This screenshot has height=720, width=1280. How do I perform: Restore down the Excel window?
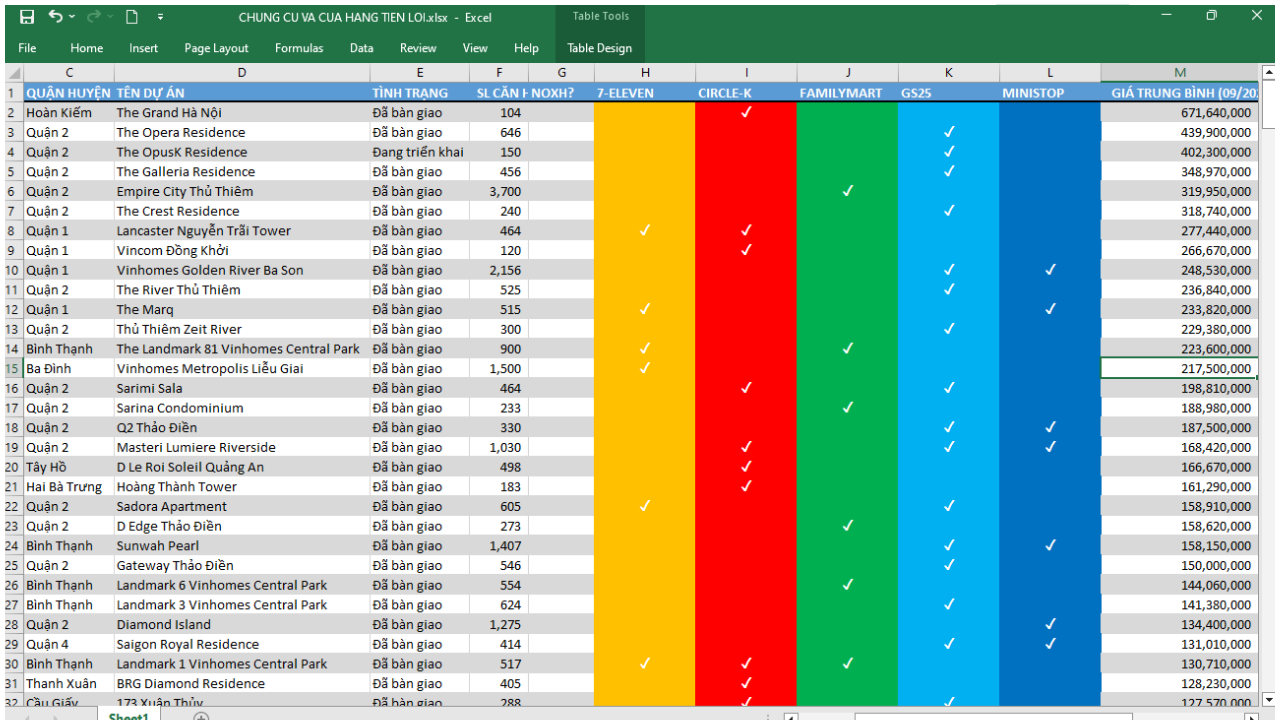pyautogui.click(x=1211, y=16)
